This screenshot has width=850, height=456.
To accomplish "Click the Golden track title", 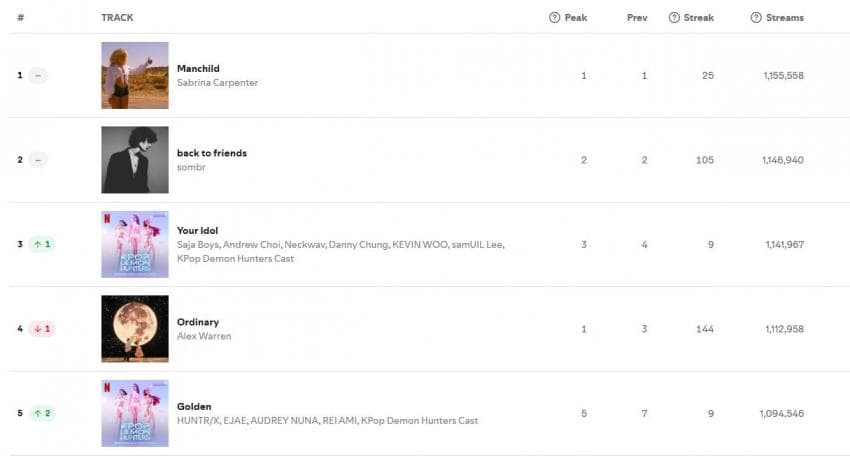I will pos(194,406).
